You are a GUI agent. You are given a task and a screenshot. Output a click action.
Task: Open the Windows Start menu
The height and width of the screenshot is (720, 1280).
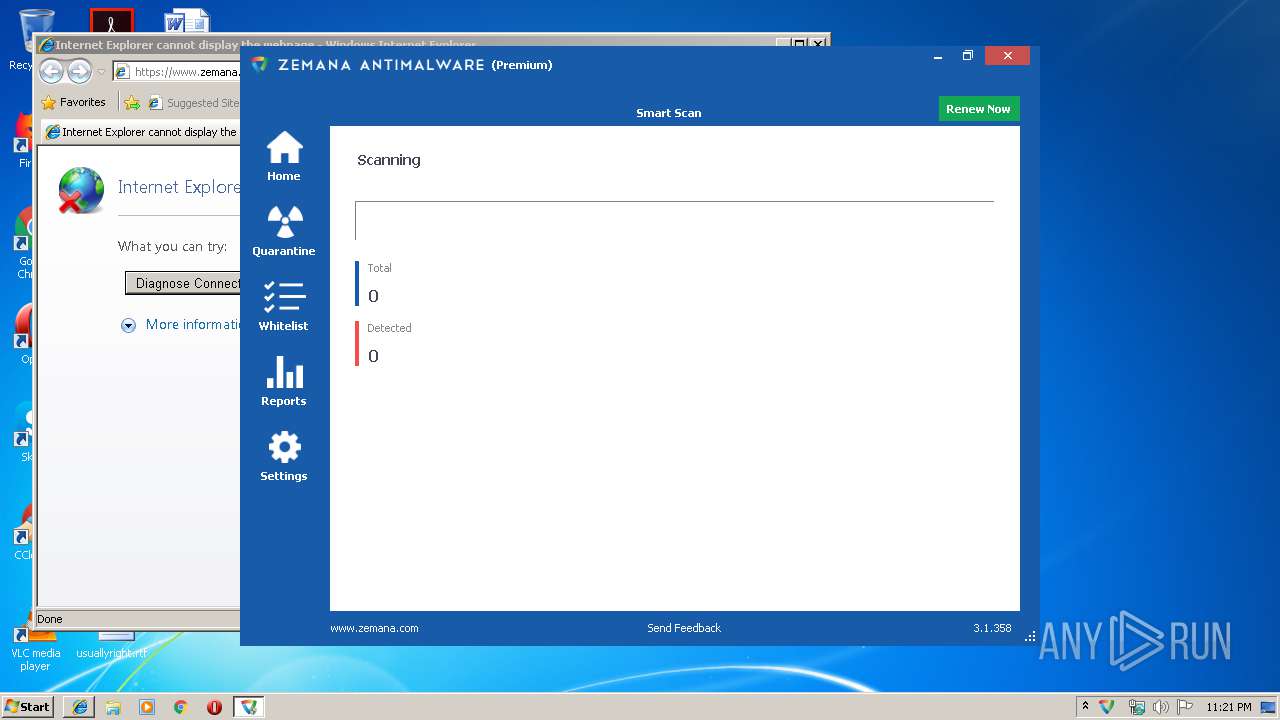(x=27, y=707)
